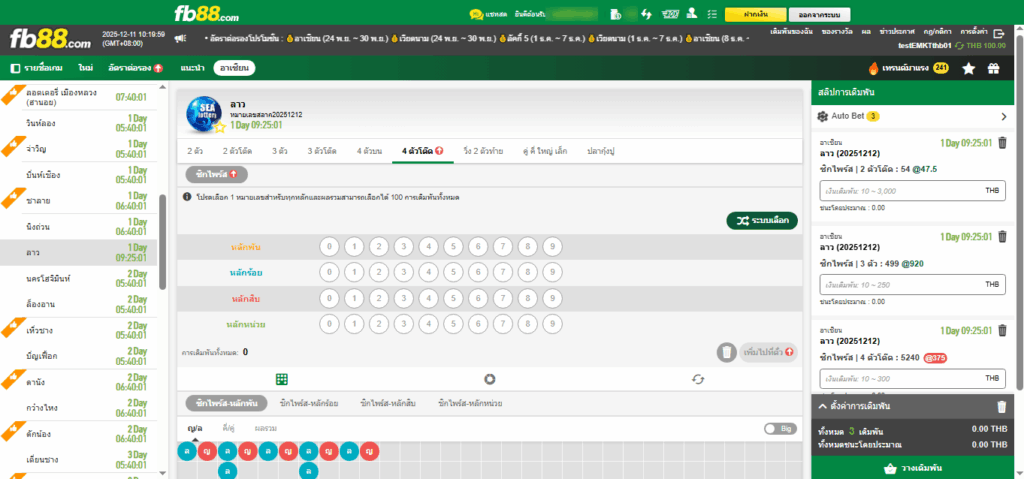1024x479 pixels.
Task: Click the left game list scrollbar
Action: (x=163, y=242)
